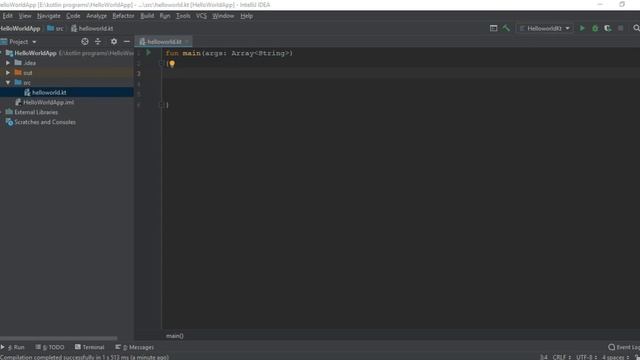
Task: Open the Window menu
Action: [223, 16]
